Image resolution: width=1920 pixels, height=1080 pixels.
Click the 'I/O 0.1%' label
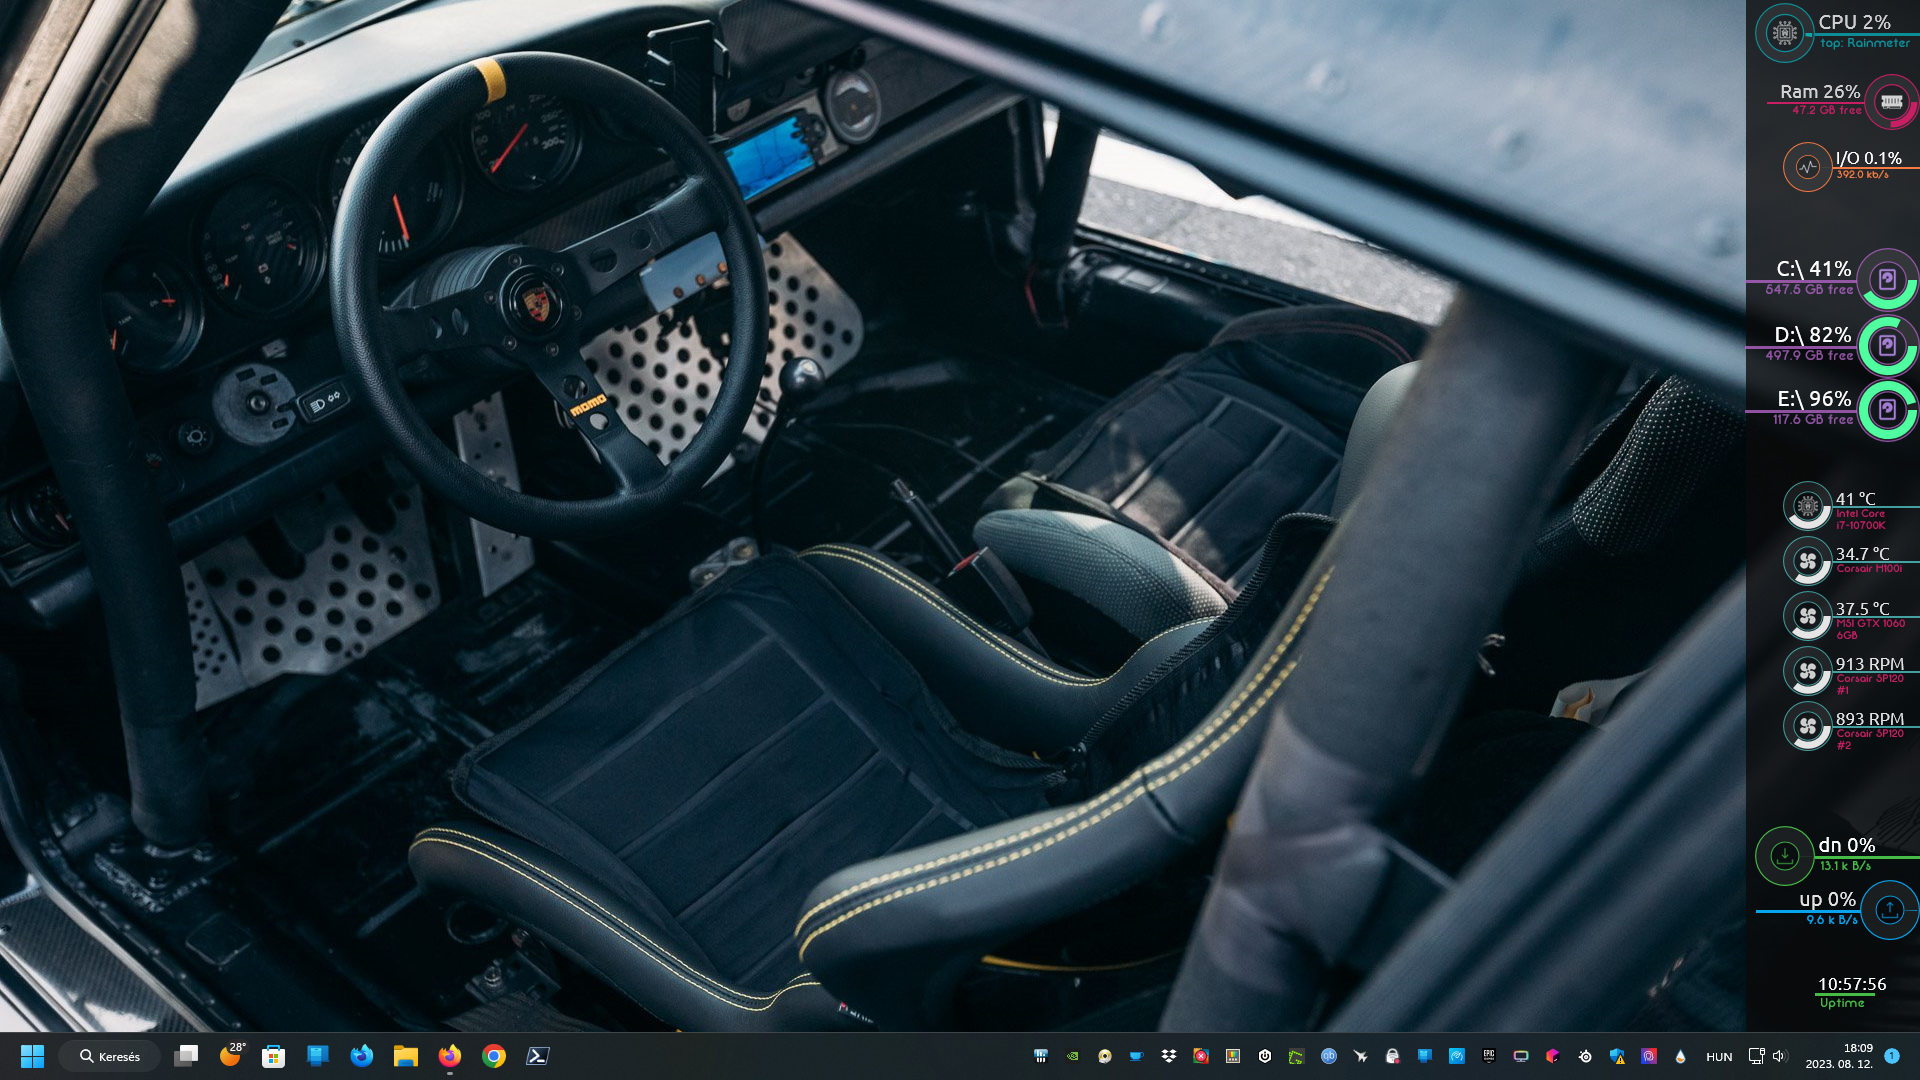click(1868, 158)
